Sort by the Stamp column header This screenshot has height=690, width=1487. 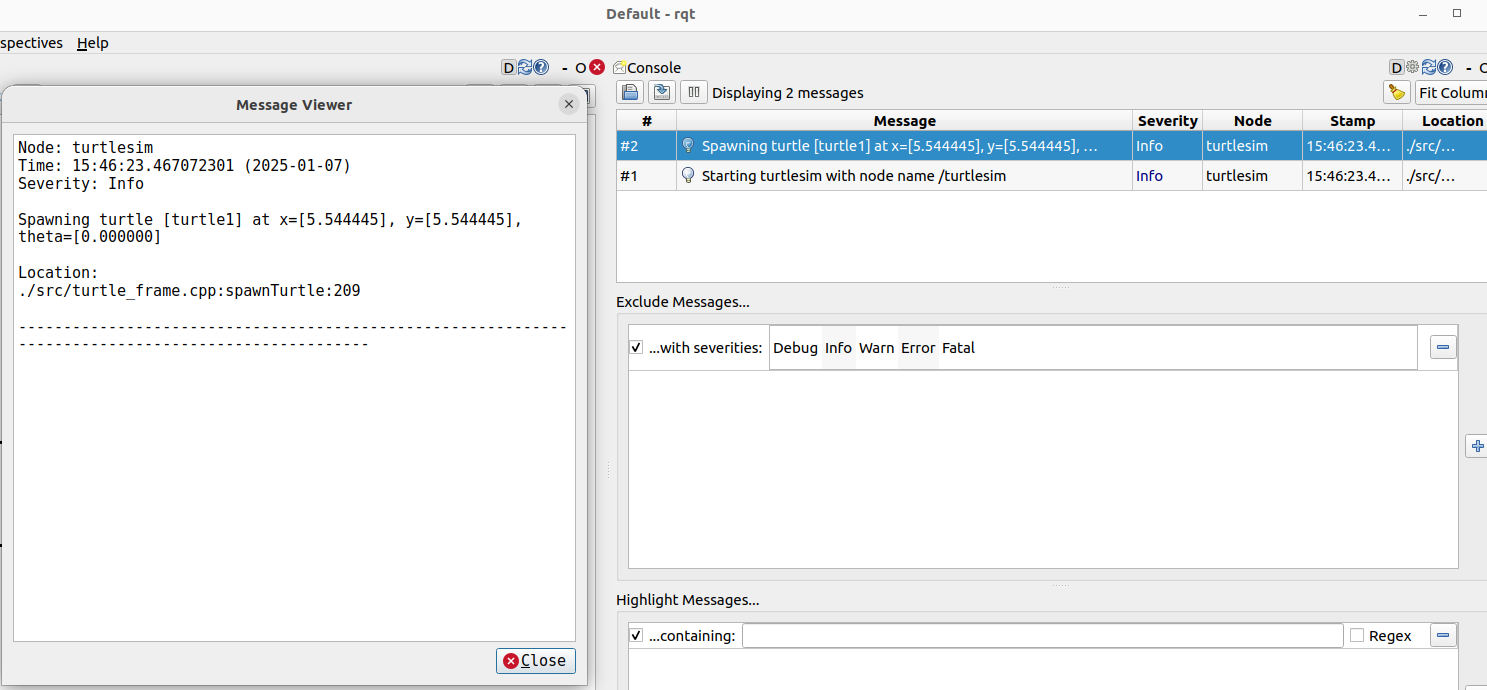click(x=1352, y=121)
